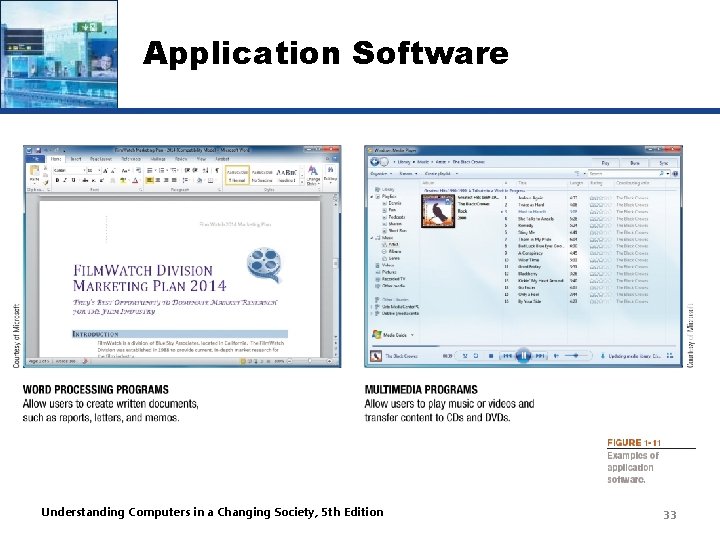Click the Back button in Media Player
The image size is (720, 540).
coord(375,162)
